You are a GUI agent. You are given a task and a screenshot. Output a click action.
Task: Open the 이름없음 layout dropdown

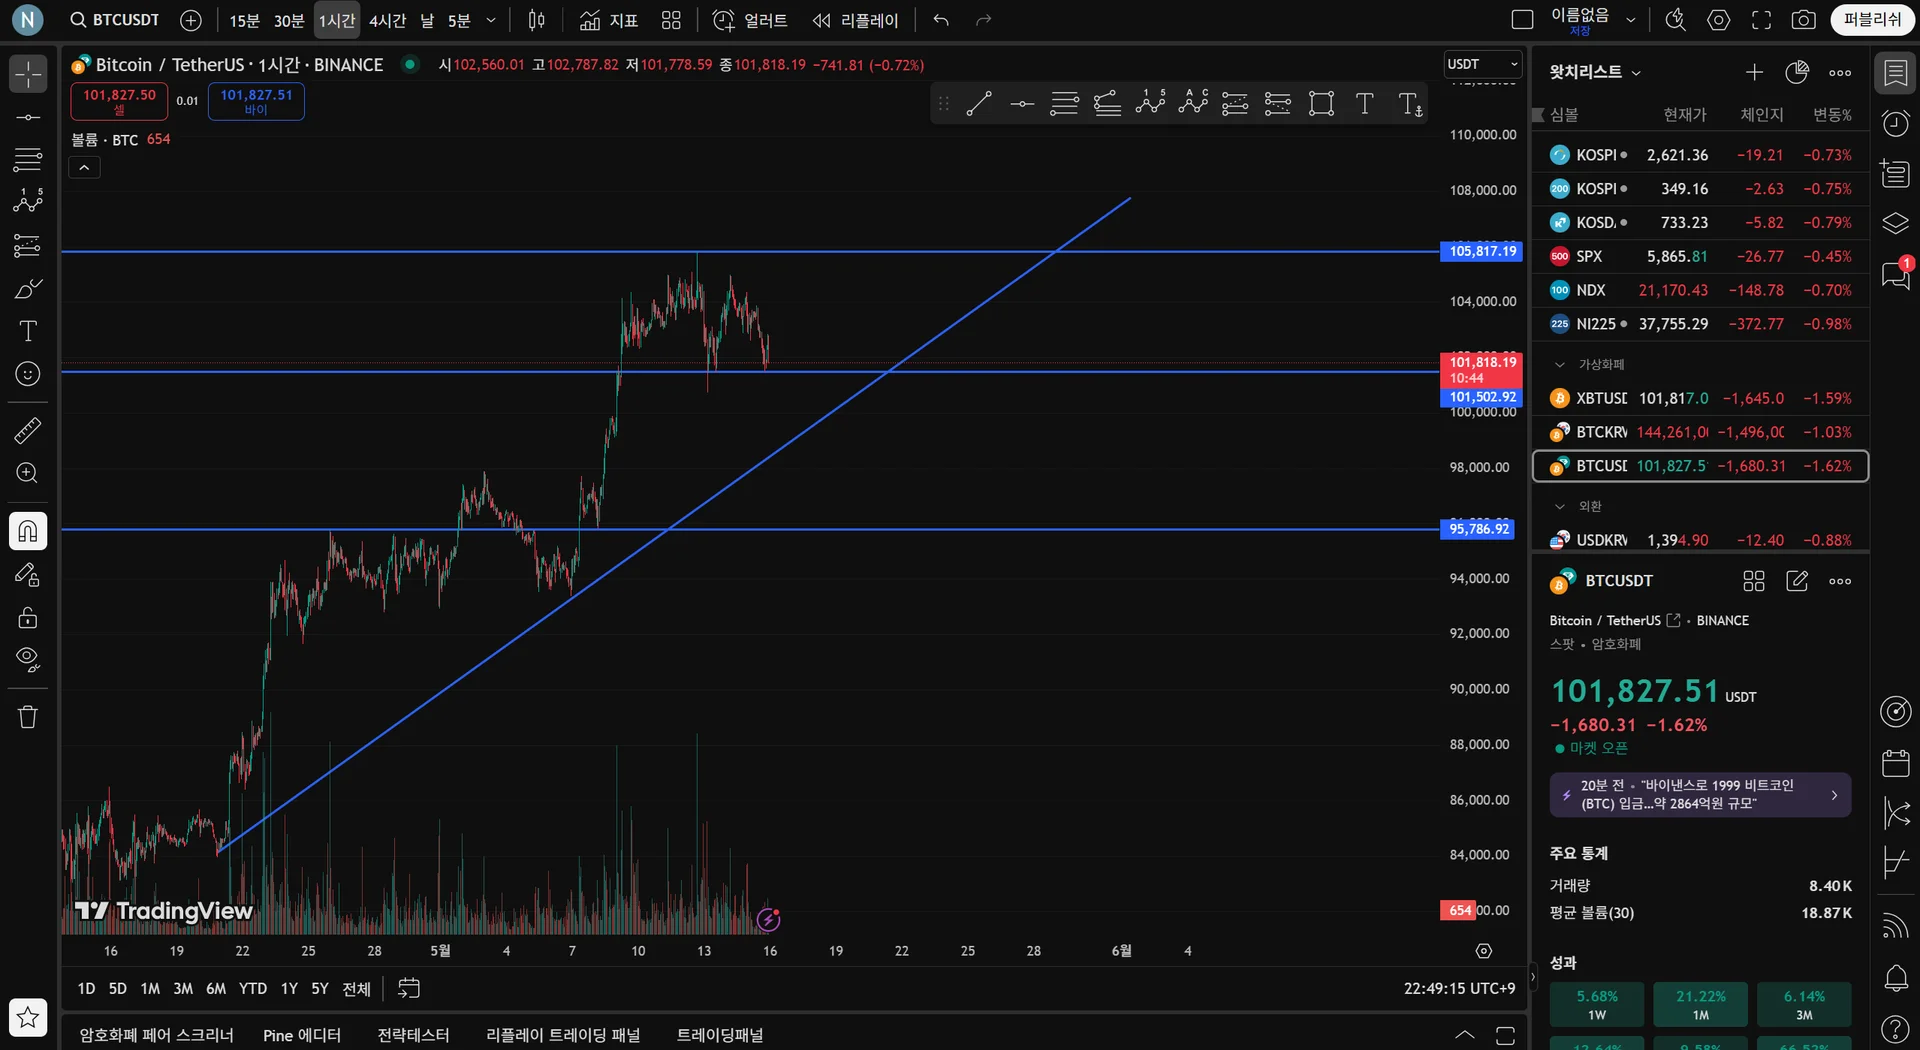pyautogui.click(x=1631, y=20)
